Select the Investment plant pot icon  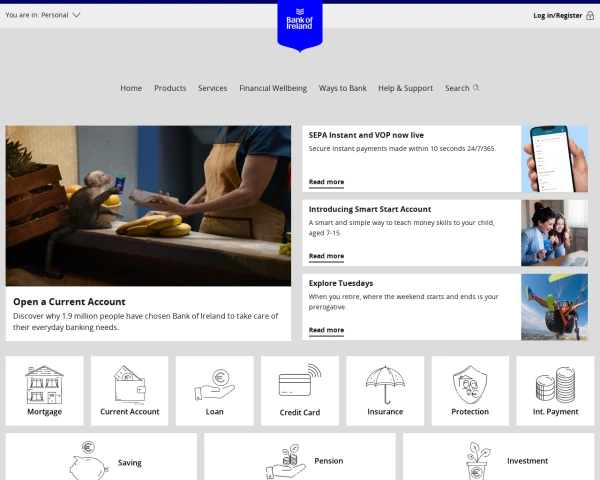[478, 460]
